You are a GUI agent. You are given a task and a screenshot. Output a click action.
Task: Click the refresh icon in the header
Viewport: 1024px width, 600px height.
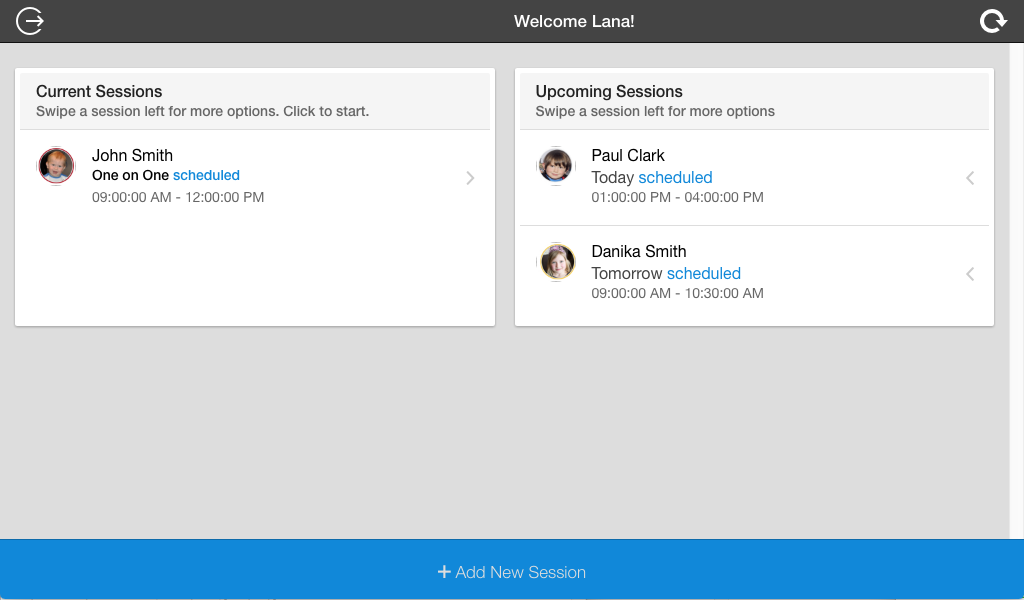pyautogui.click(x=993, y=21)
